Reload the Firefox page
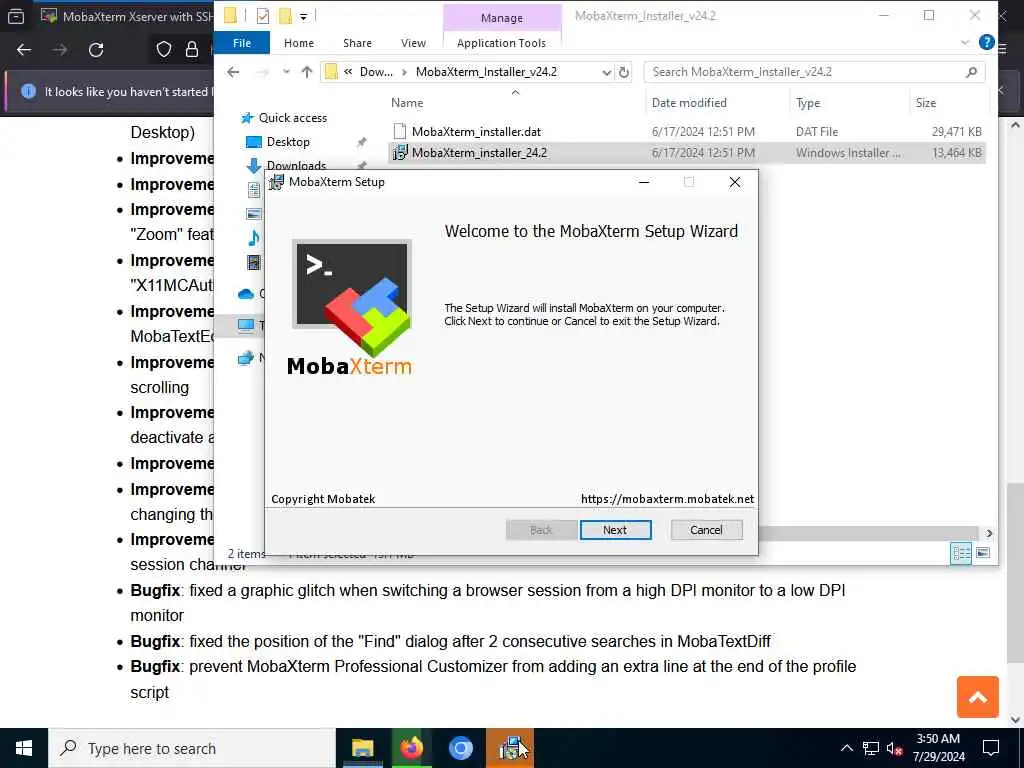1024x768 pixels. coord(96,50)
